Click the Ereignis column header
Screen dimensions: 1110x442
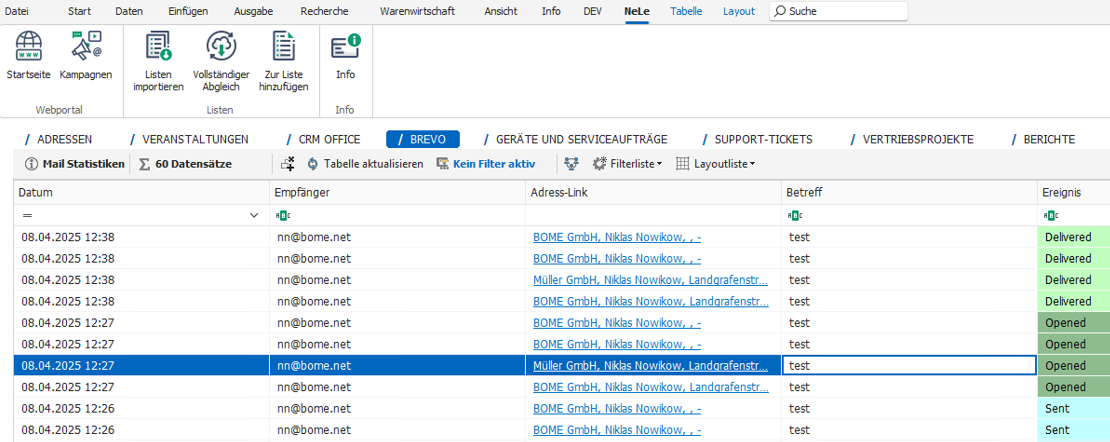click(1074, 193)
